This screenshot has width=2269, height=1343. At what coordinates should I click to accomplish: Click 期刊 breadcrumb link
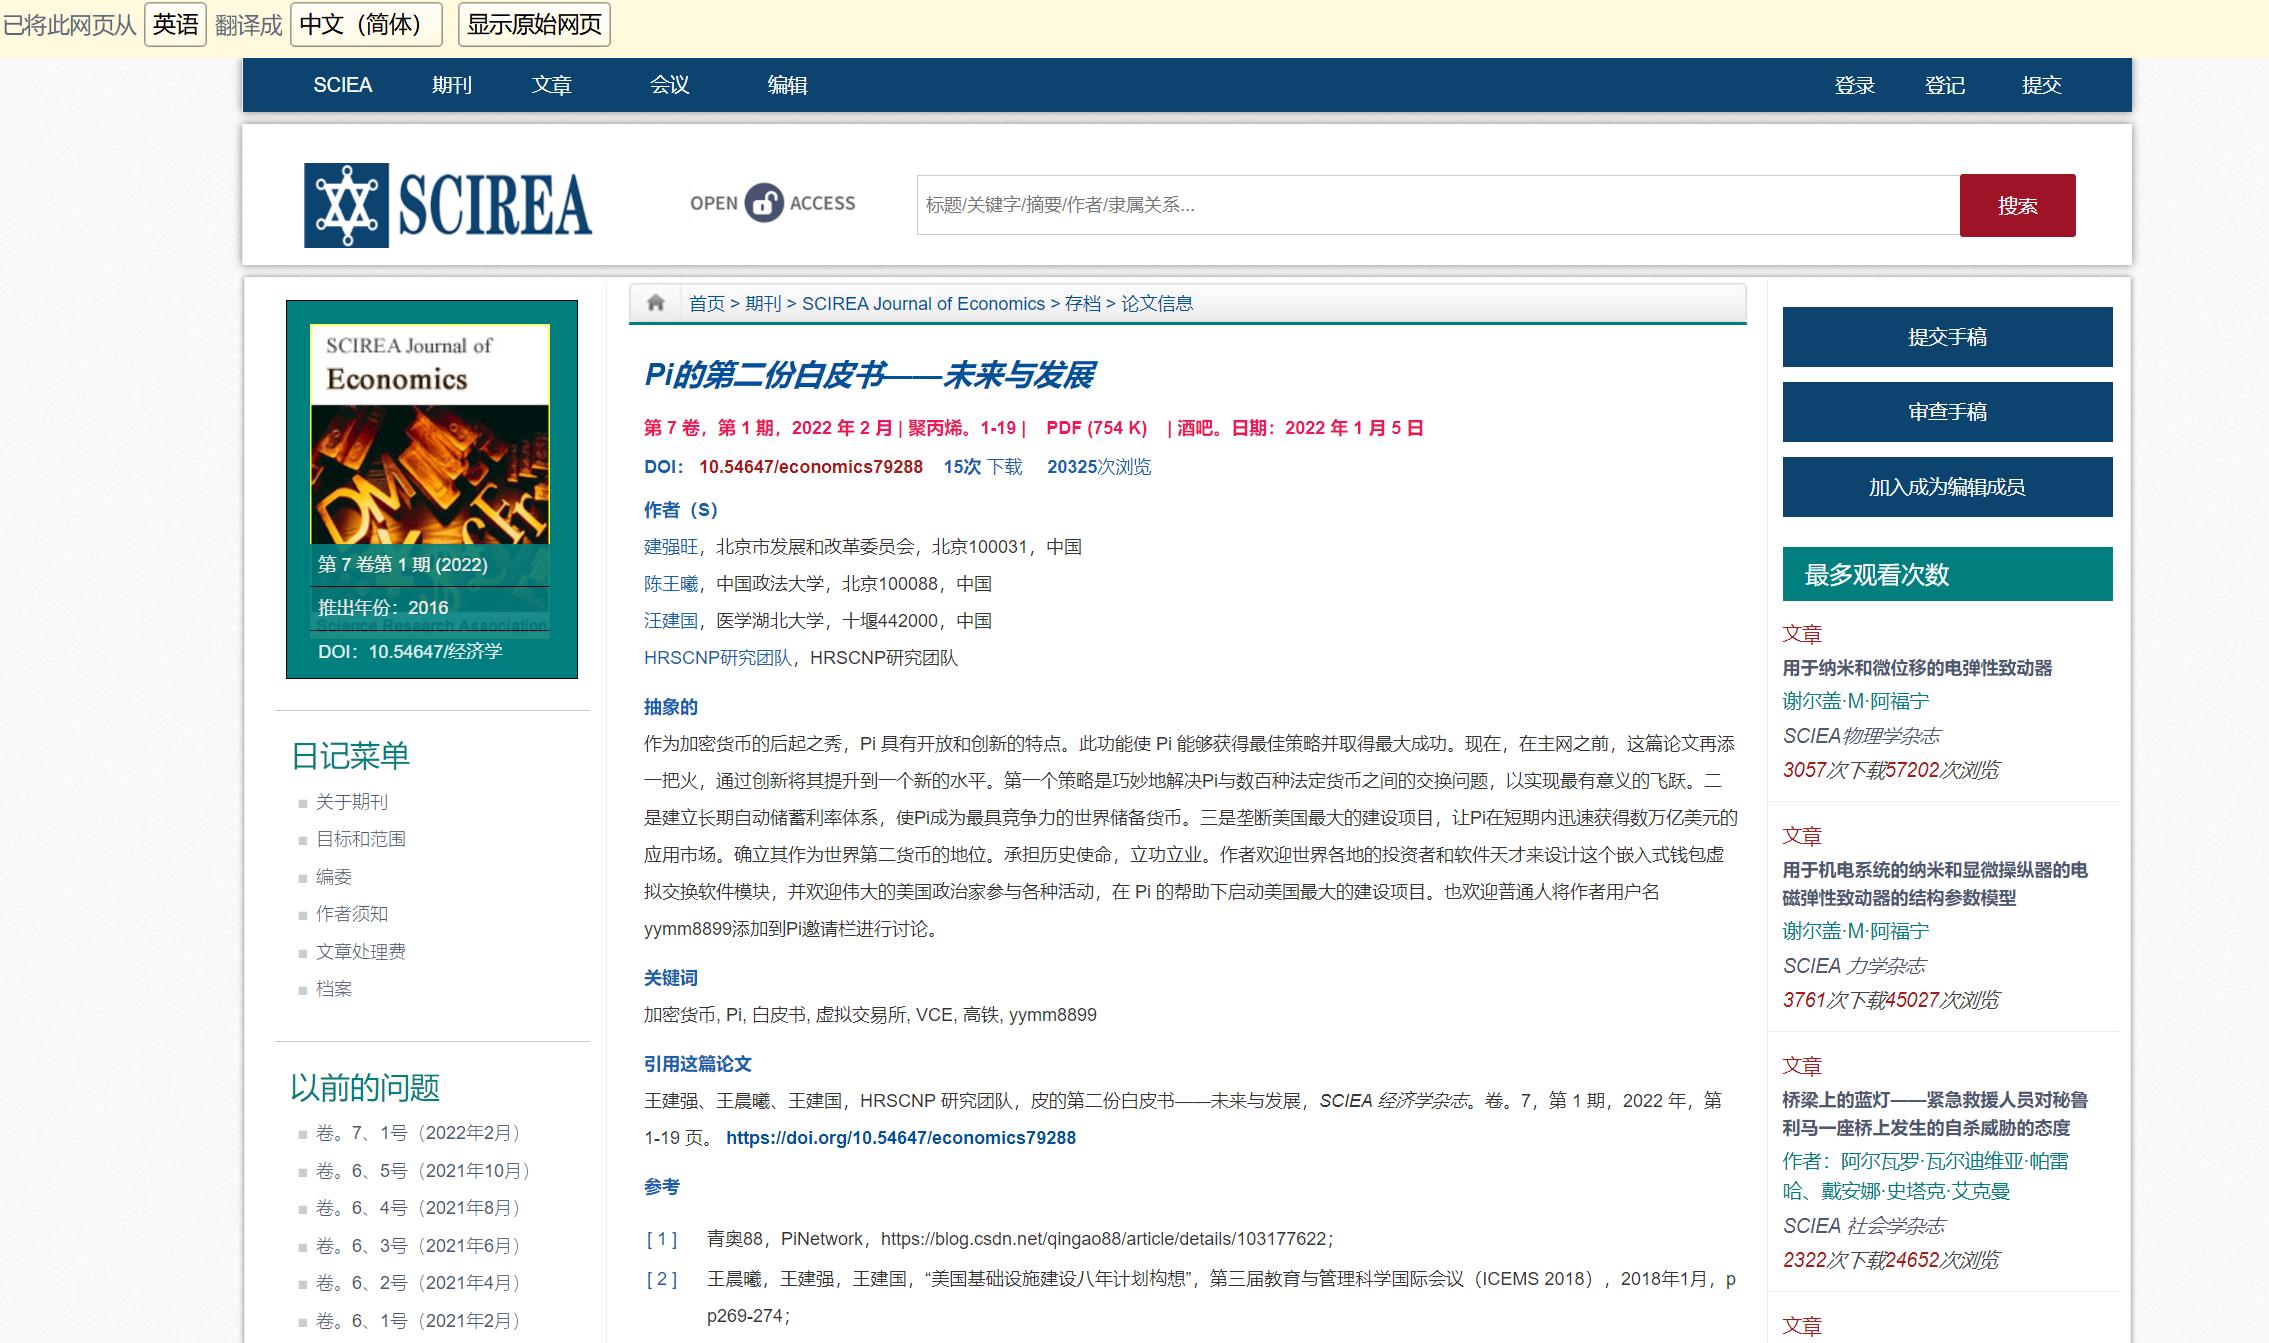click(x=763, y=303)
